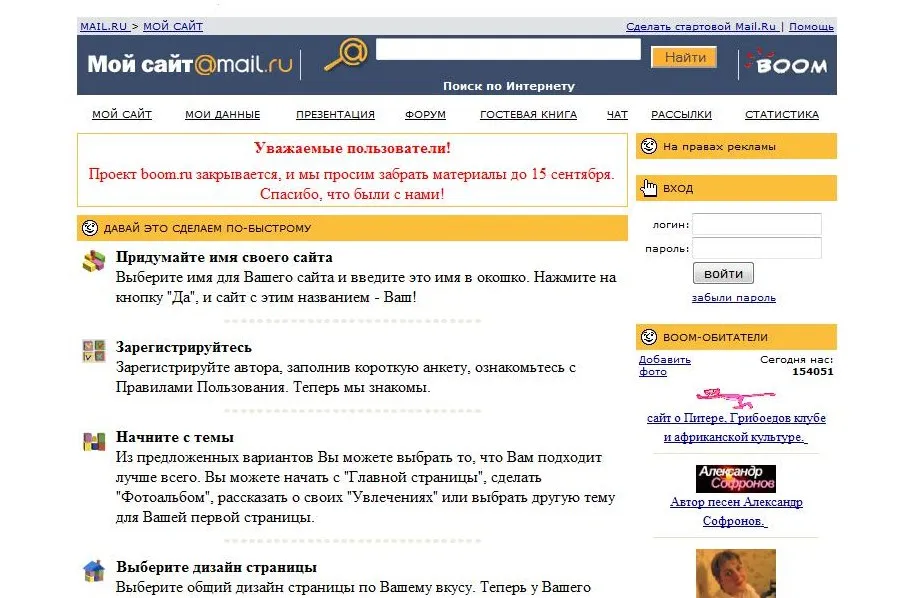Open the Помощь help link
Viewport: 913px width, 598px height.
pos(811,26)
